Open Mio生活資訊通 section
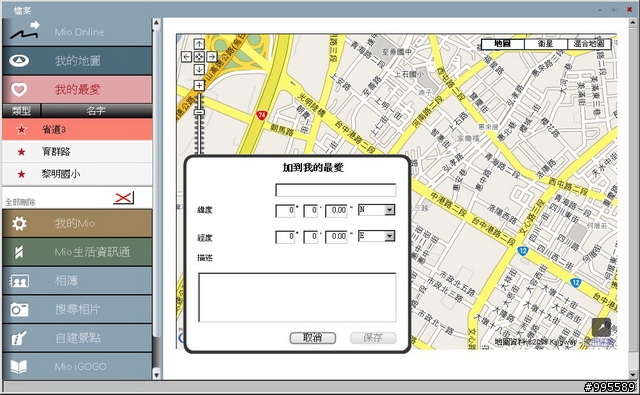The image size is (640, 395). tap(77, 252)
